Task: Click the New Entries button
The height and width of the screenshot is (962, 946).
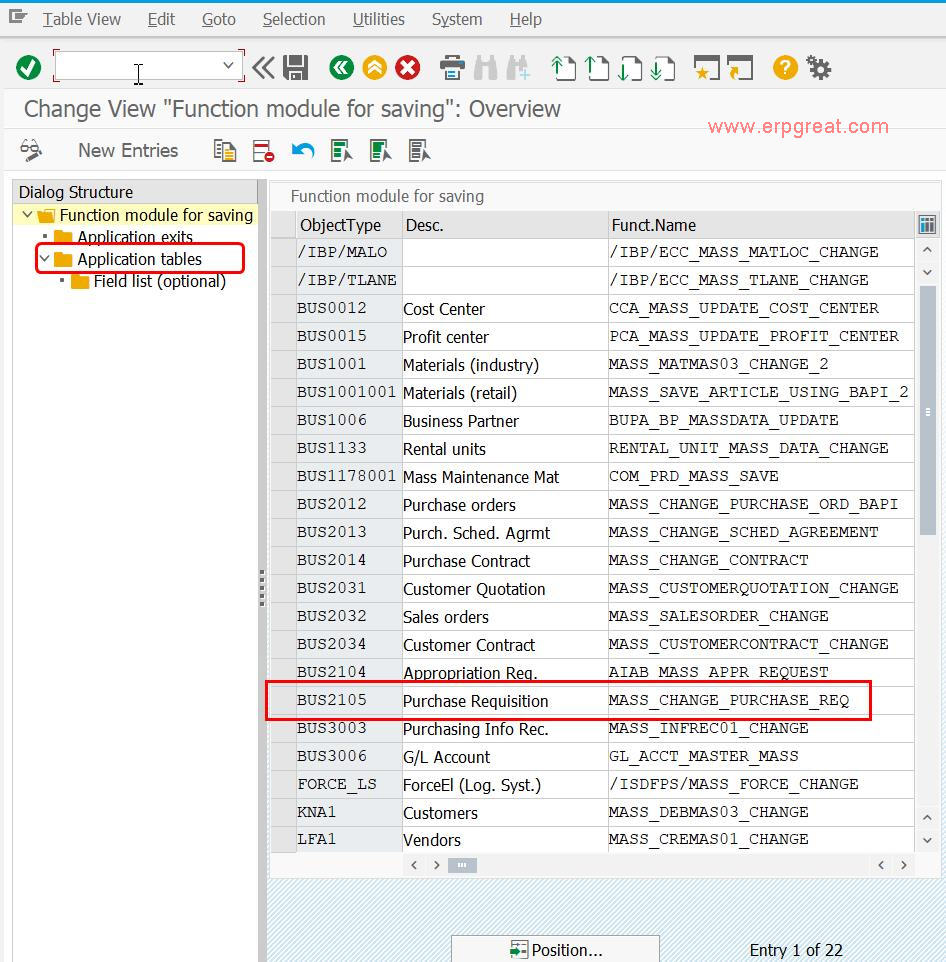Action: click(x=128, y=150)
